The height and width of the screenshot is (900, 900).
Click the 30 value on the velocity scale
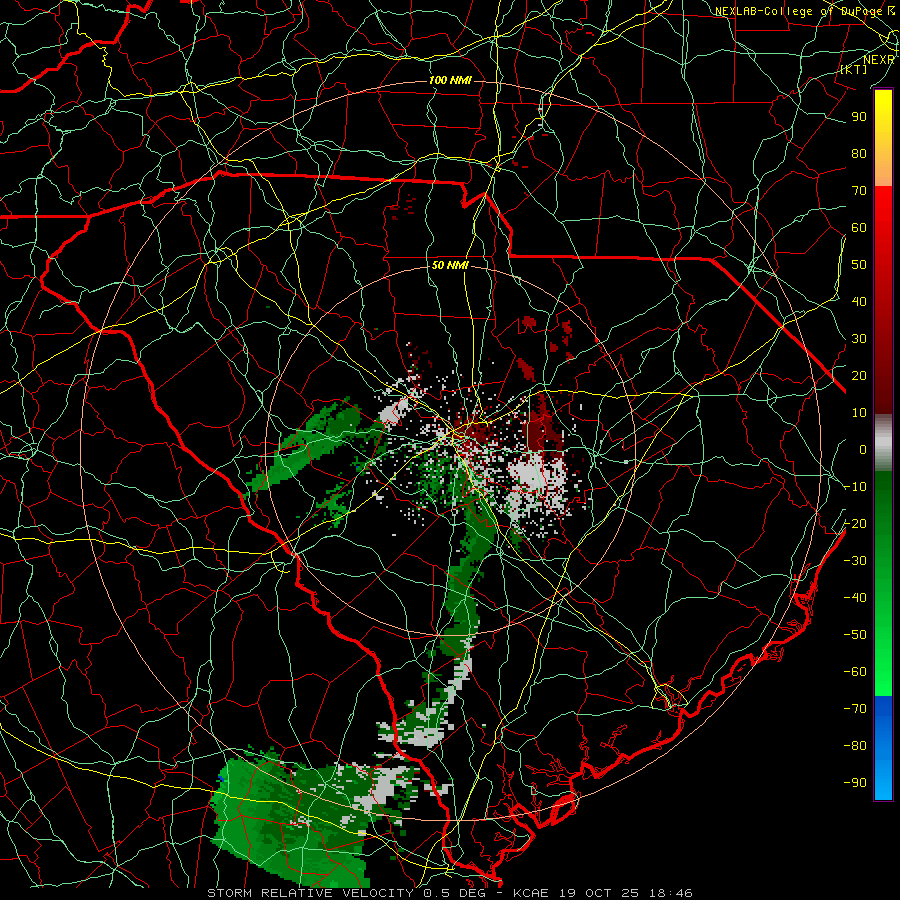pos(859,339)
